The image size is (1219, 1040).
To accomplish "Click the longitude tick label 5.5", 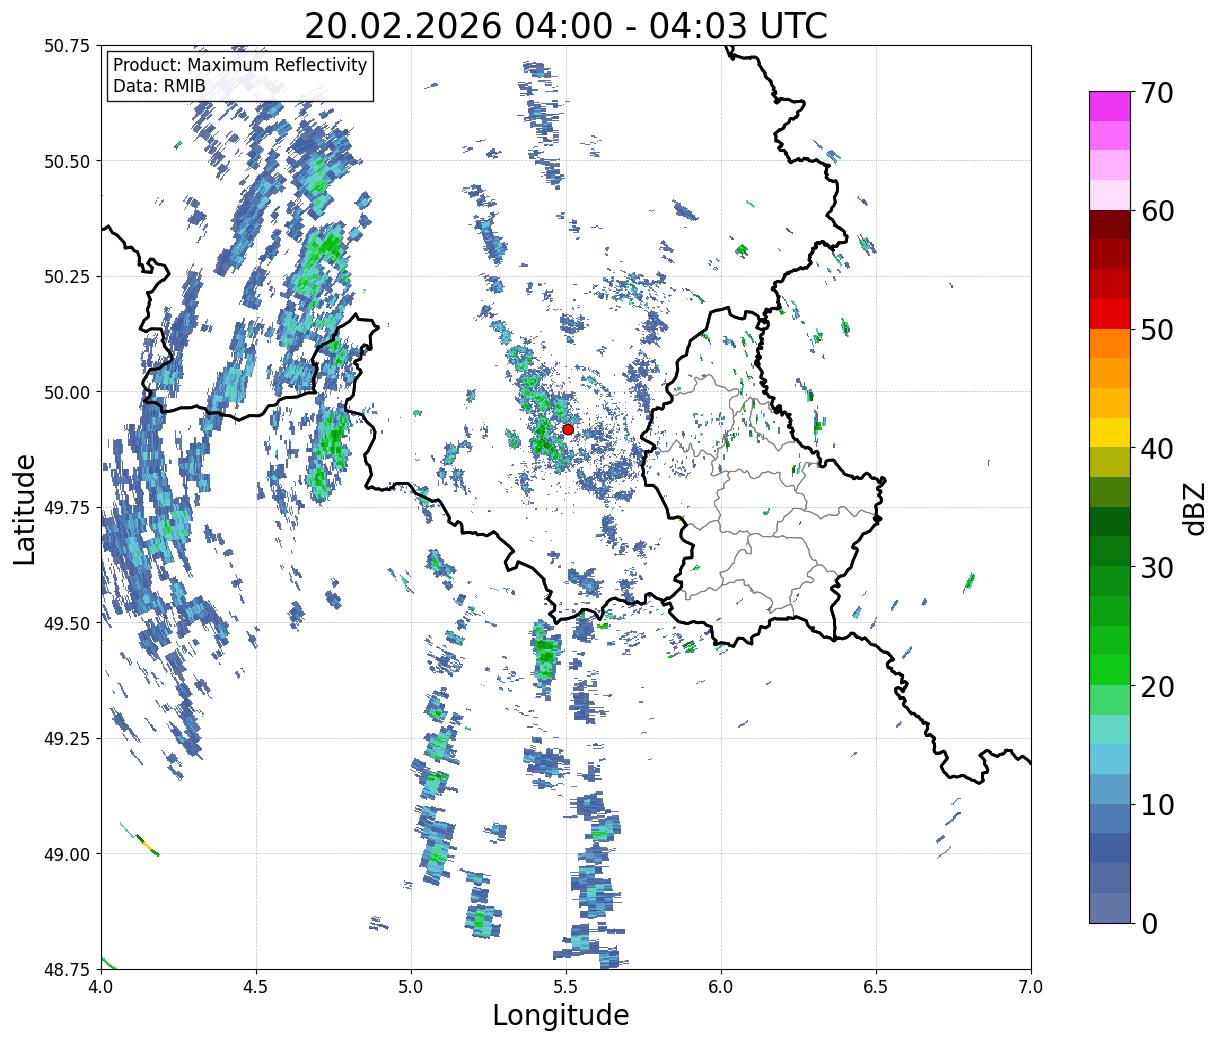I will click(566, 987).
